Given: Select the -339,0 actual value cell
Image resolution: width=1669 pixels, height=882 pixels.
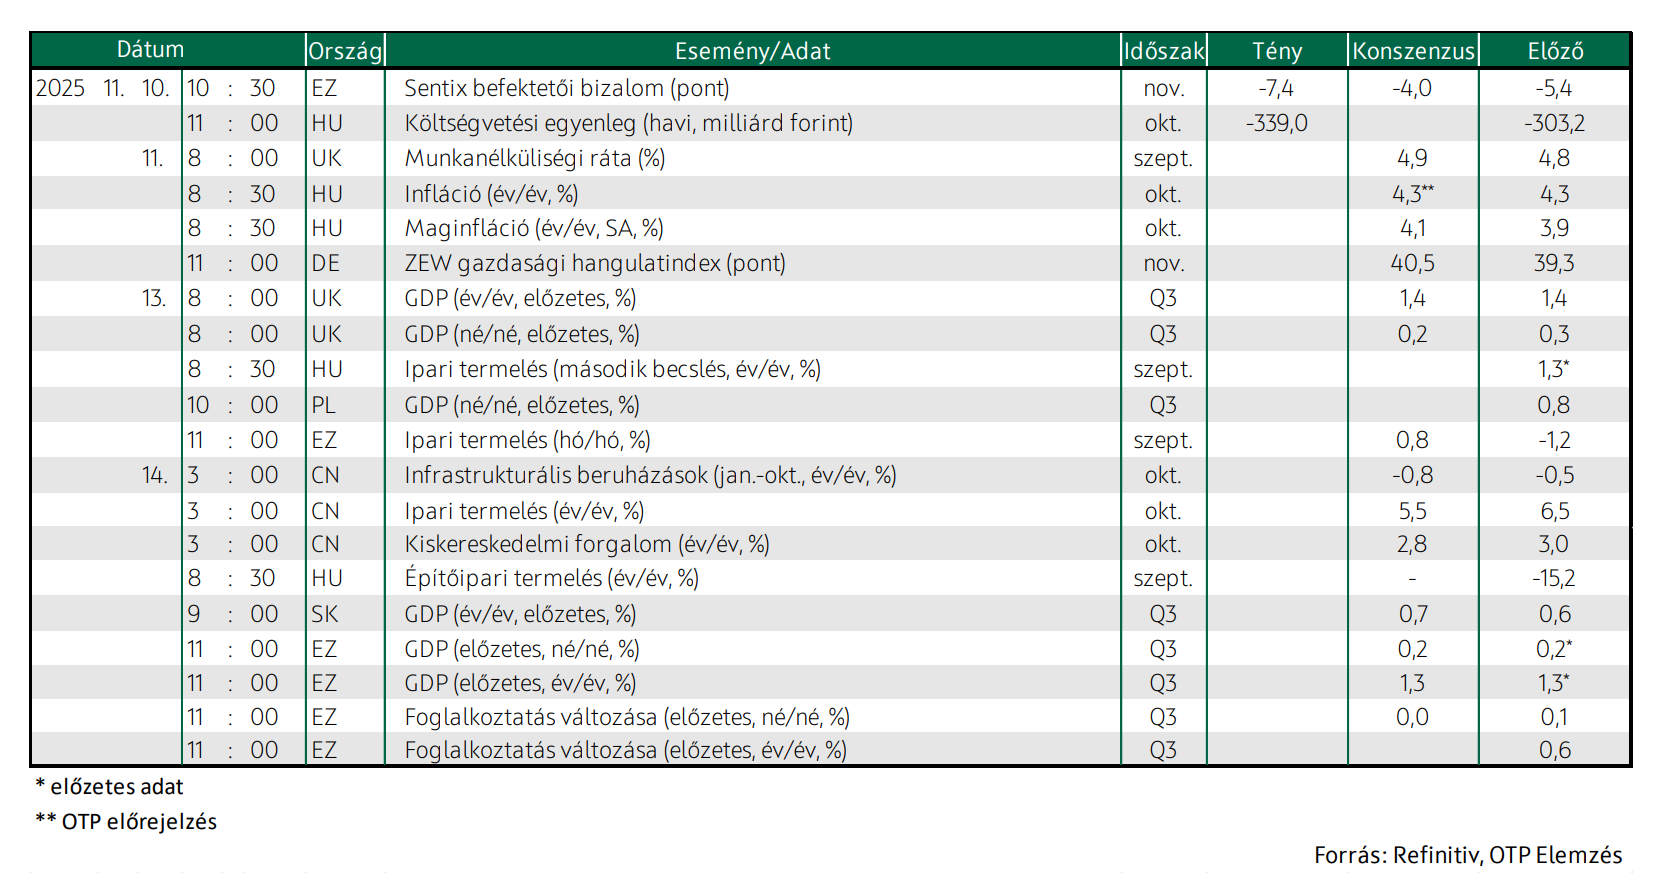Looking at the screenshot, I should pos(1277,123).
